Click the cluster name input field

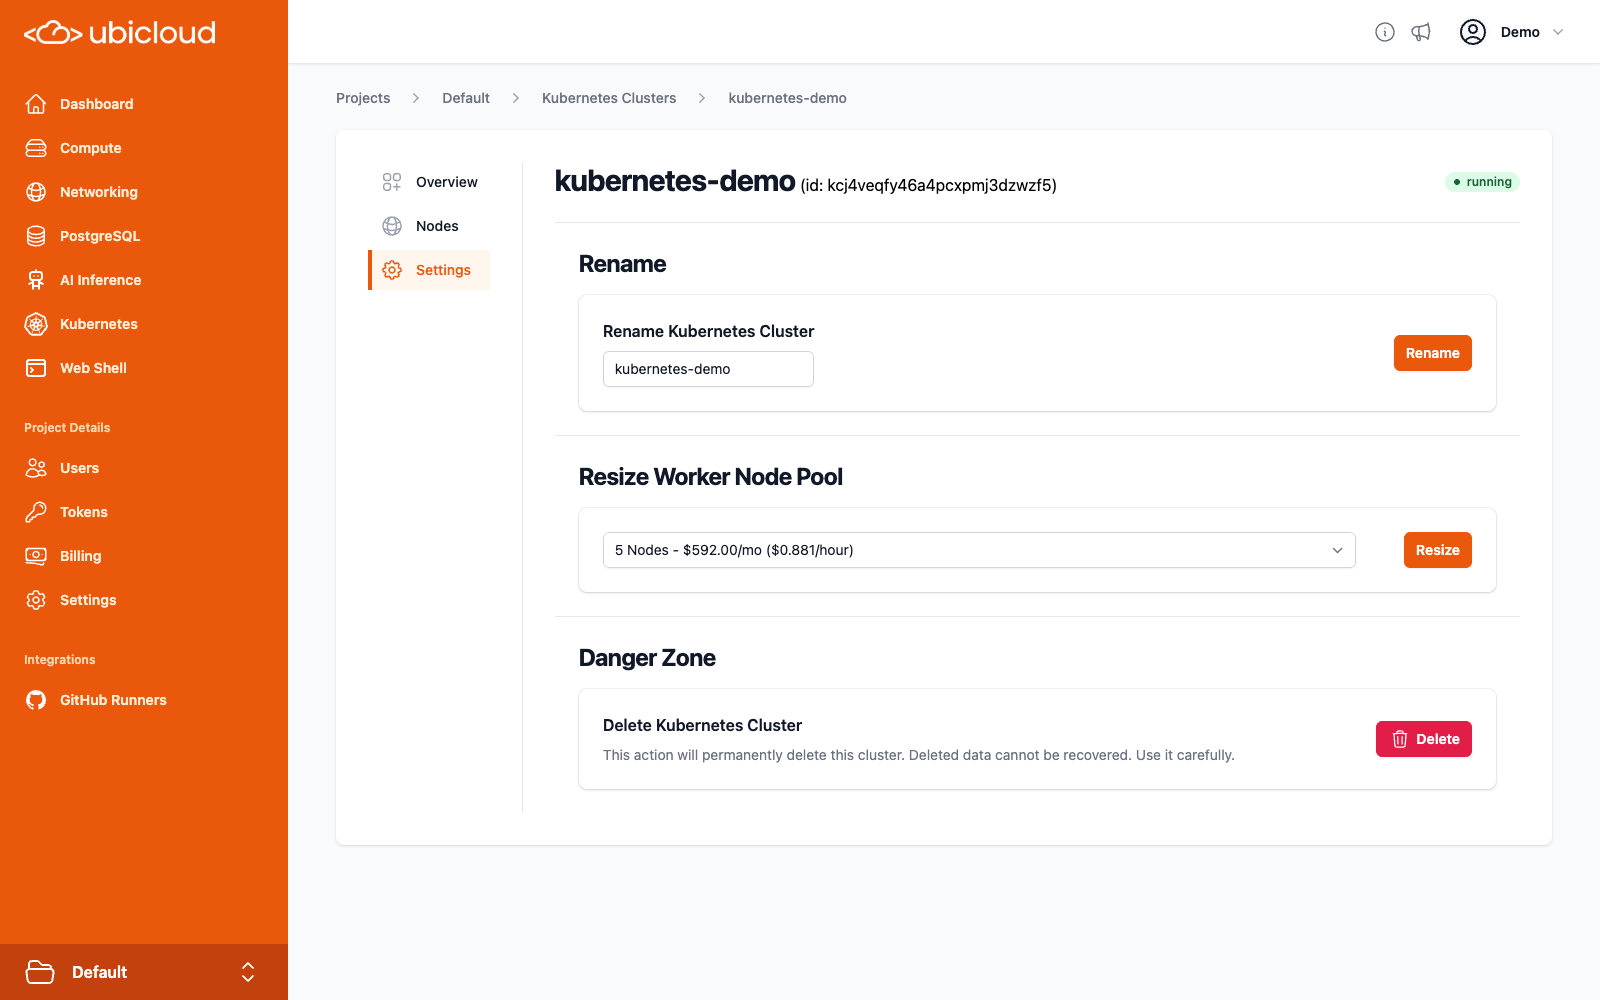(707, 368)
